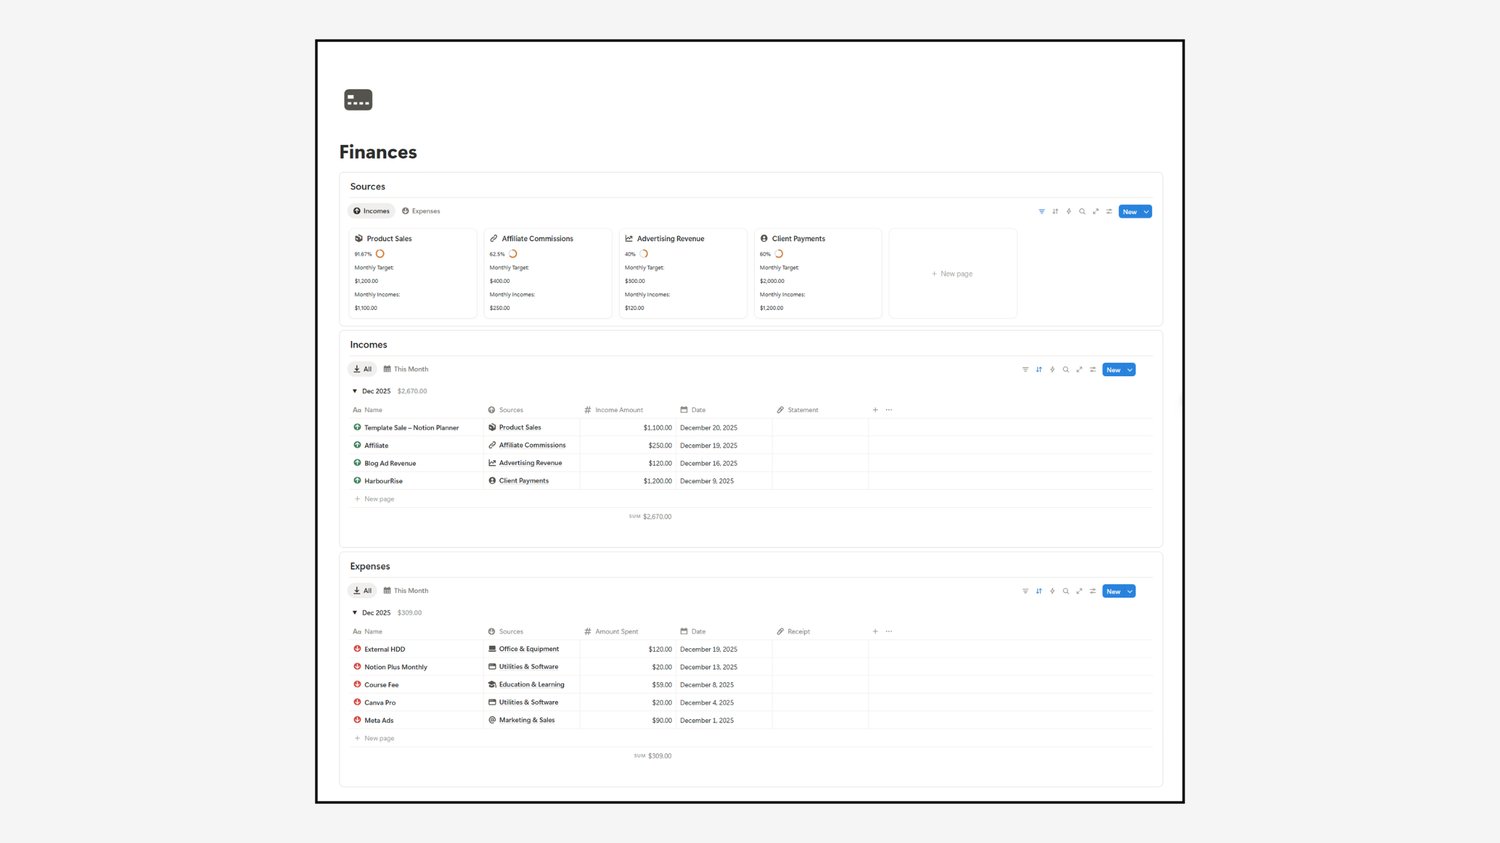
Task: Click New page row under Expenses table
Action: (375, 739)
